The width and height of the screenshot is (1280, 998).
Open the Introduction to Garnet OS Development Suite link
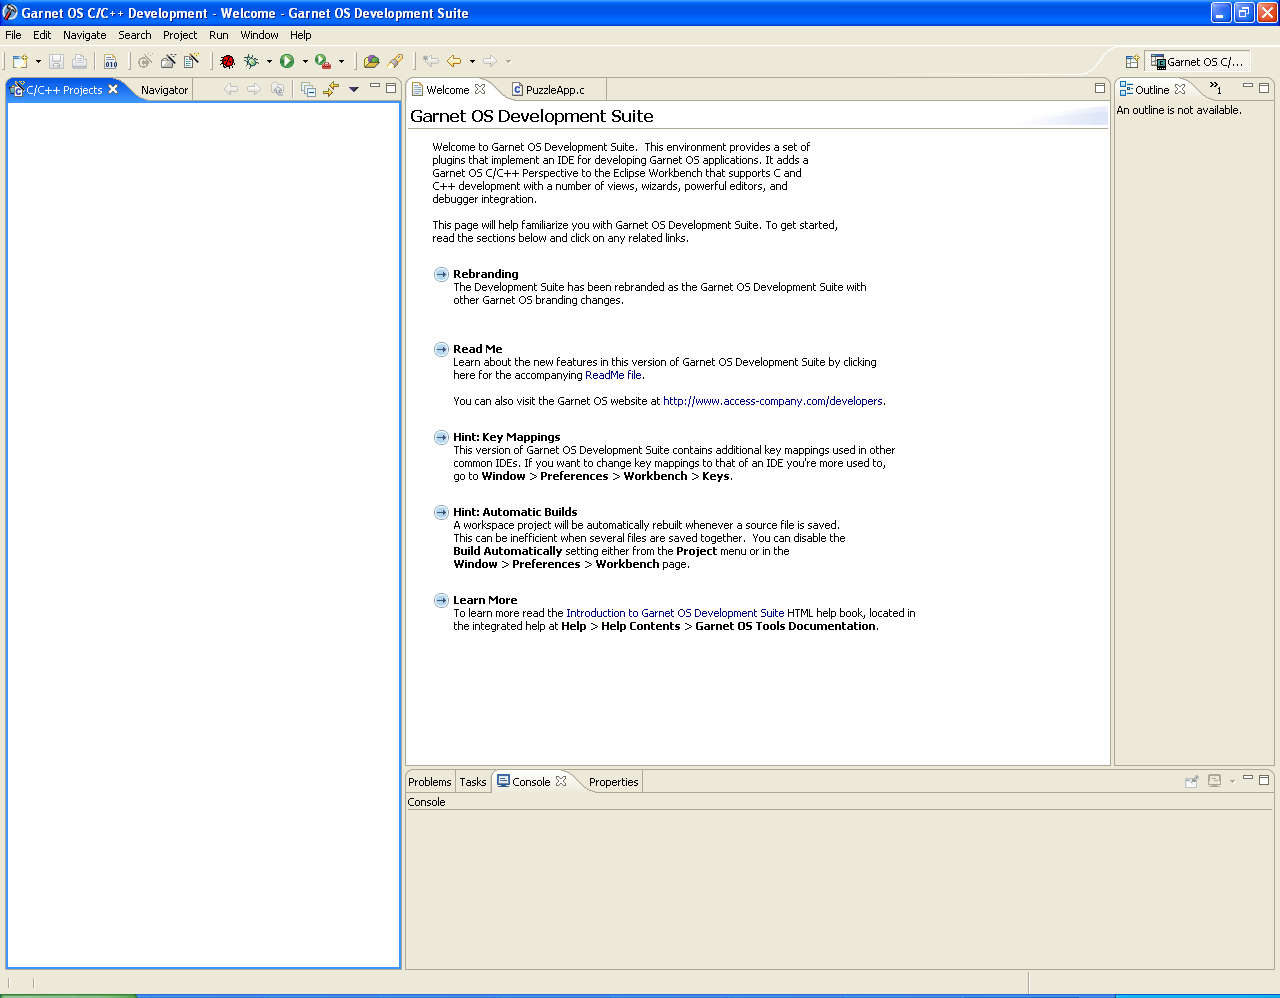point(675,614)
